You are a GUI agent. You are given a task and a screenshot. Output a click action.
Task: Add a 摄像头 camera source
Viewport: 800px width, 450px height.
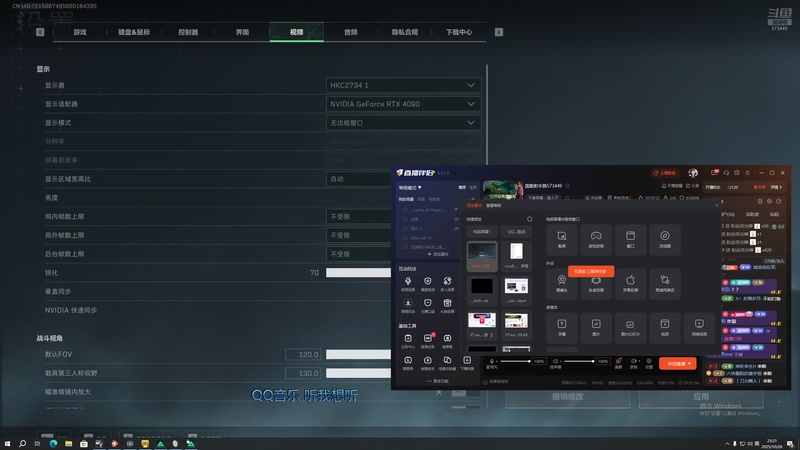tap(561, 283)
